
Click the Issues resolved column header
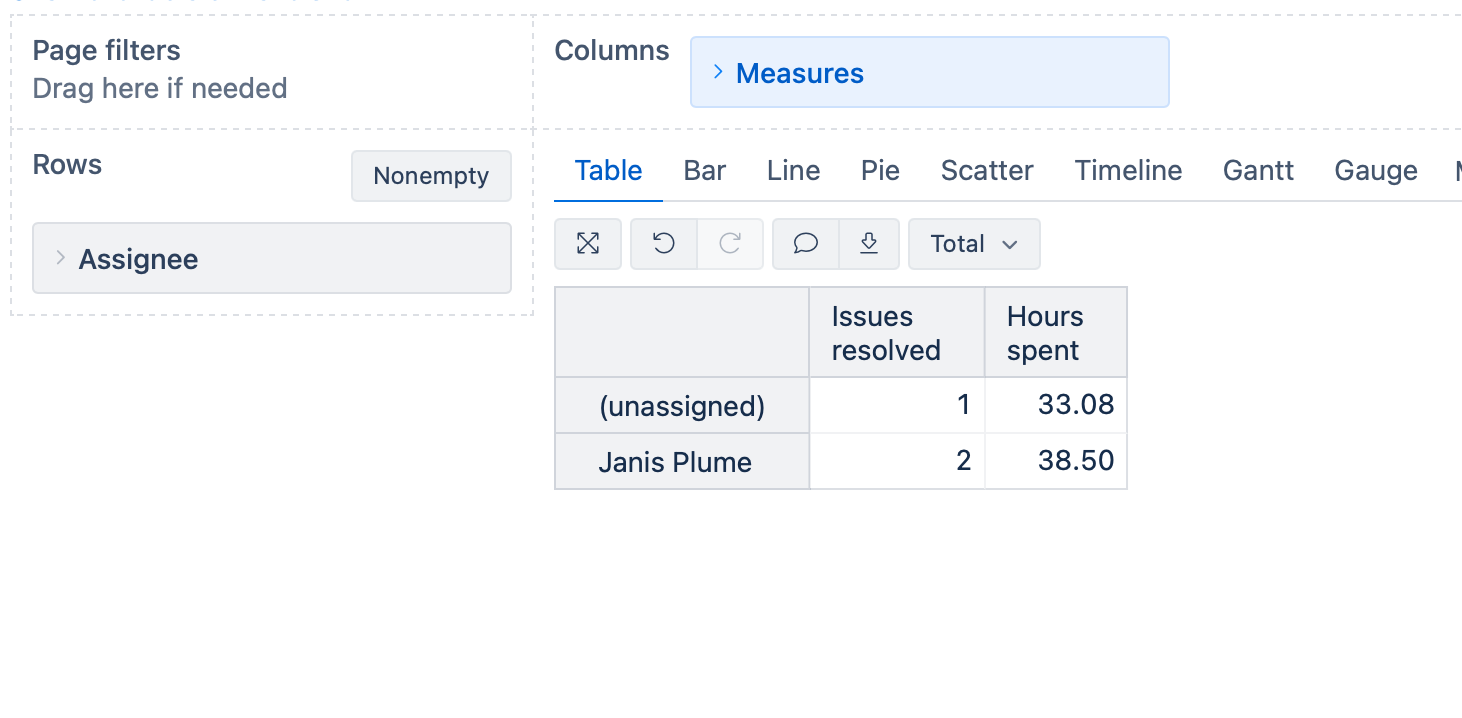point(886,333)
